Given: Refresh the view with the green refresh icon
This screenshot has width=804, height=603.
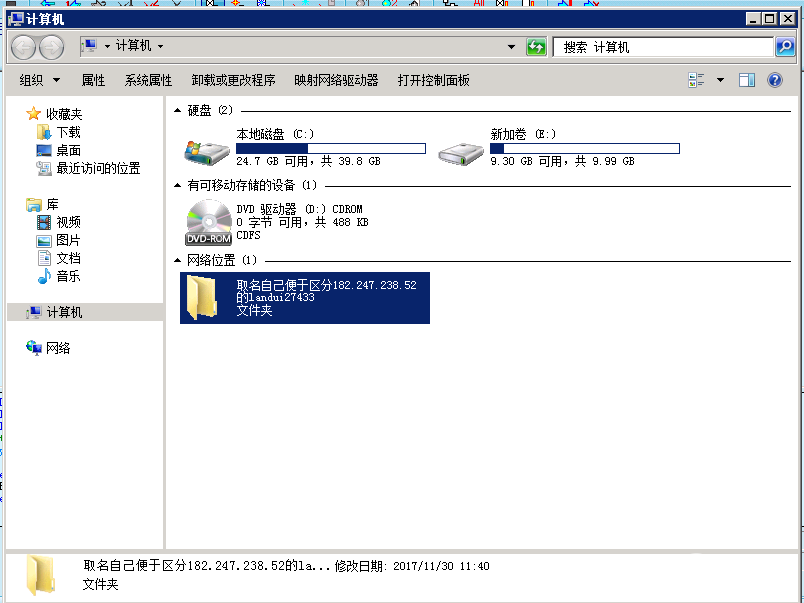Looking at the screenshot, I should [x=536, y=46].
